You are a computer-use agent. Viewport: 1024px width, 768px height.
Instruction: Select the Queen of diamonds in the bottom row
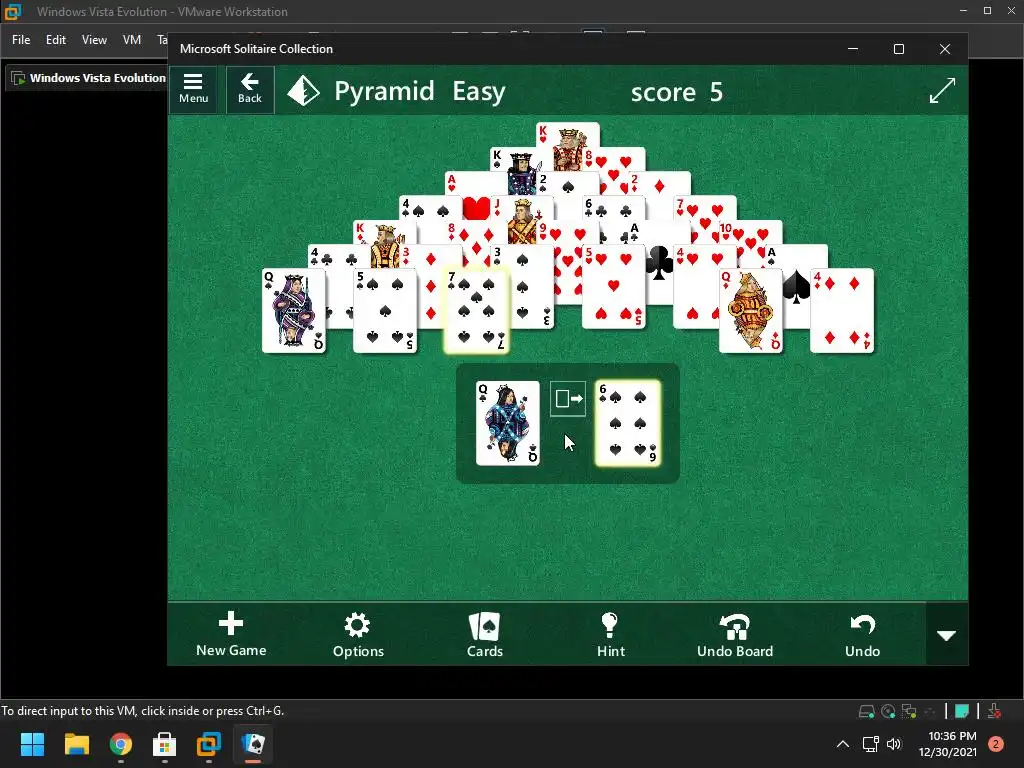pyautogui.click(x=750, y=311)
